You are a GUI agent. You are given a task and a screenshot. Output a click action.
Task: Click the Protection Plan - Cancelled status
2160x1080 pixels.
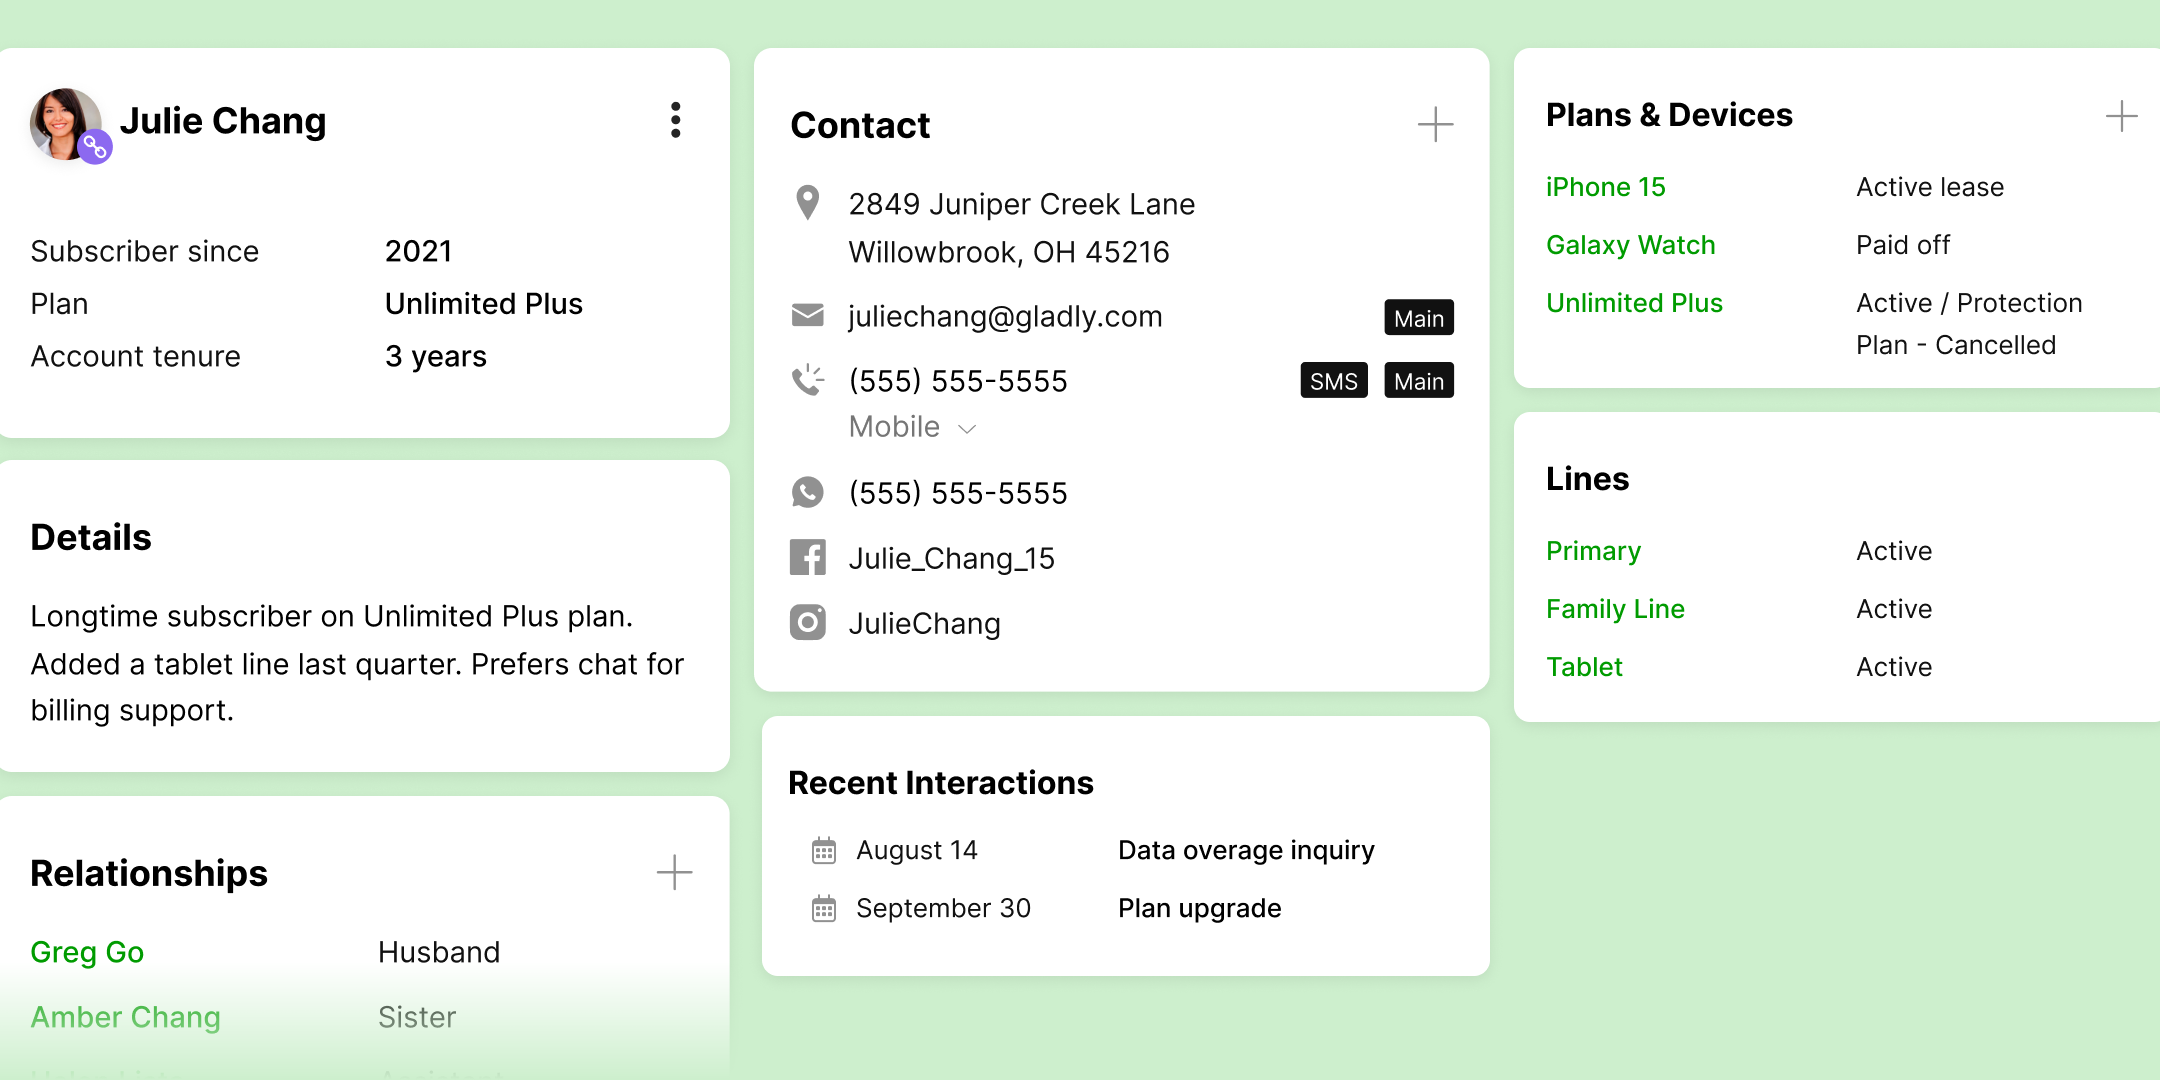tap(1969, 324)
